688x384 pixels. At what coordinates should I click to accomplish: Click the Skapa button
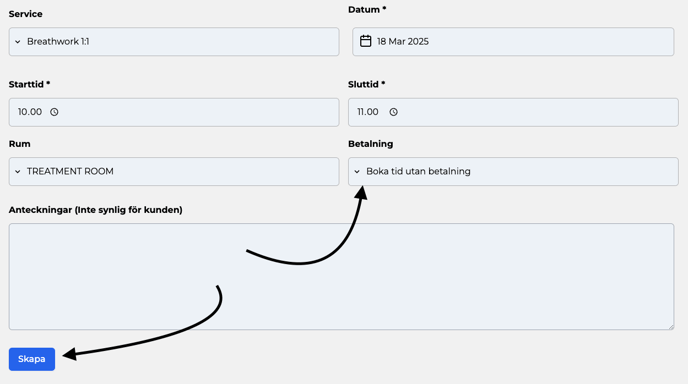tap(32, 359)
